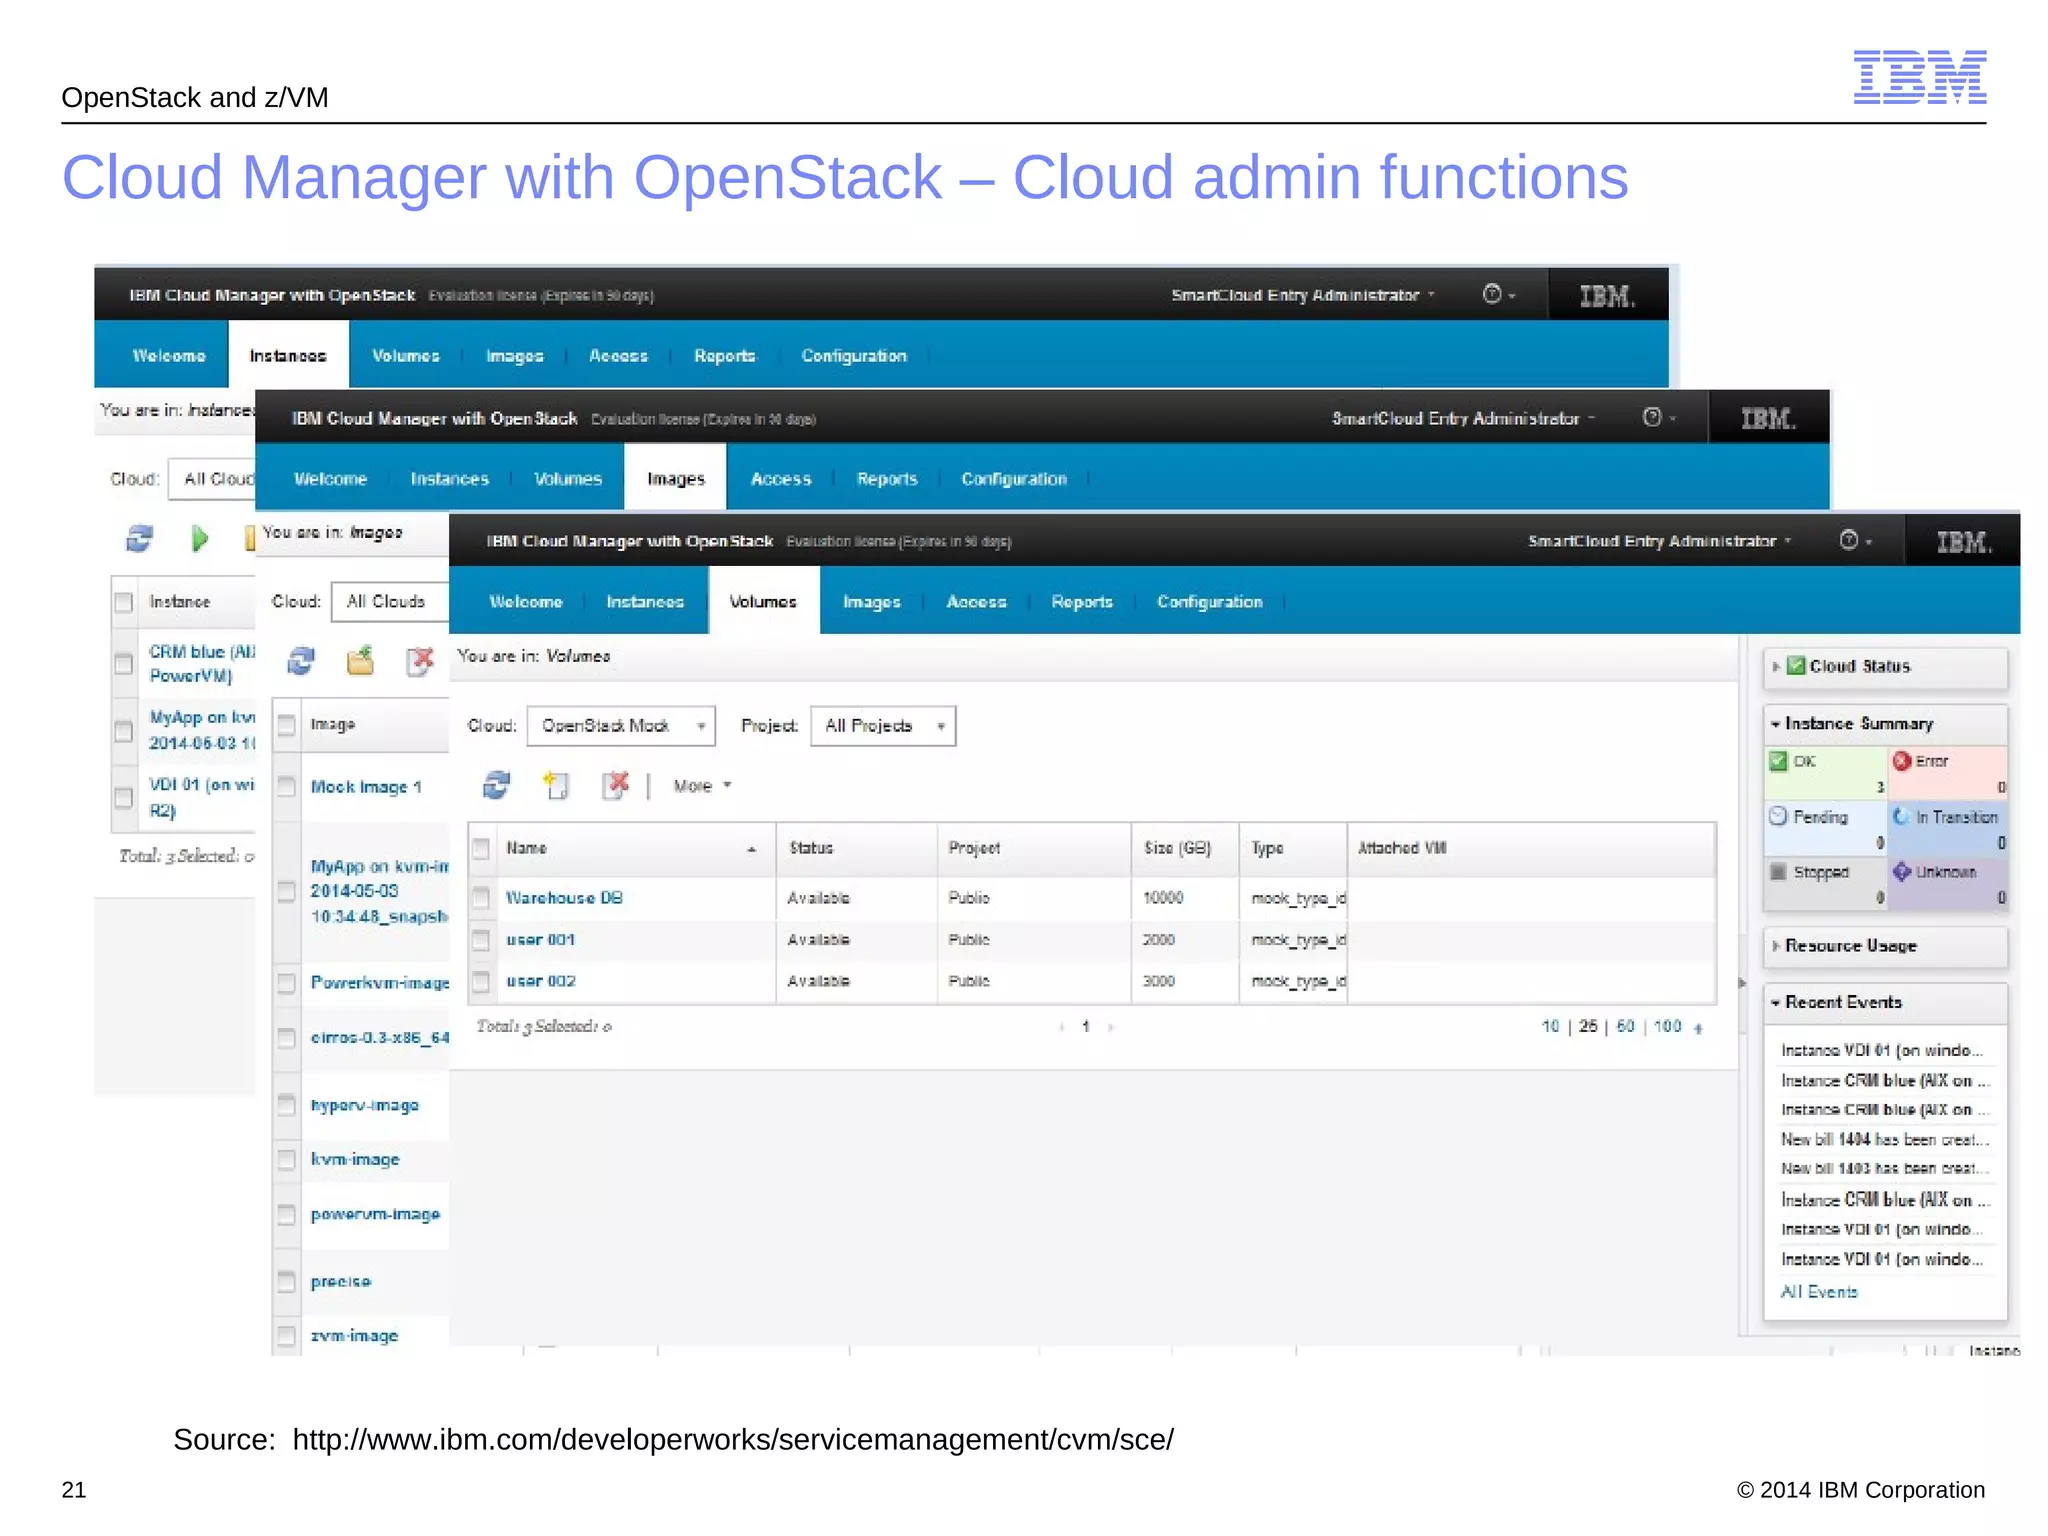This screenshot has height=1536, width=2048.
Task: Open the Mock Image 1 link
Action: pyautogui.click(x=366, y=786)
